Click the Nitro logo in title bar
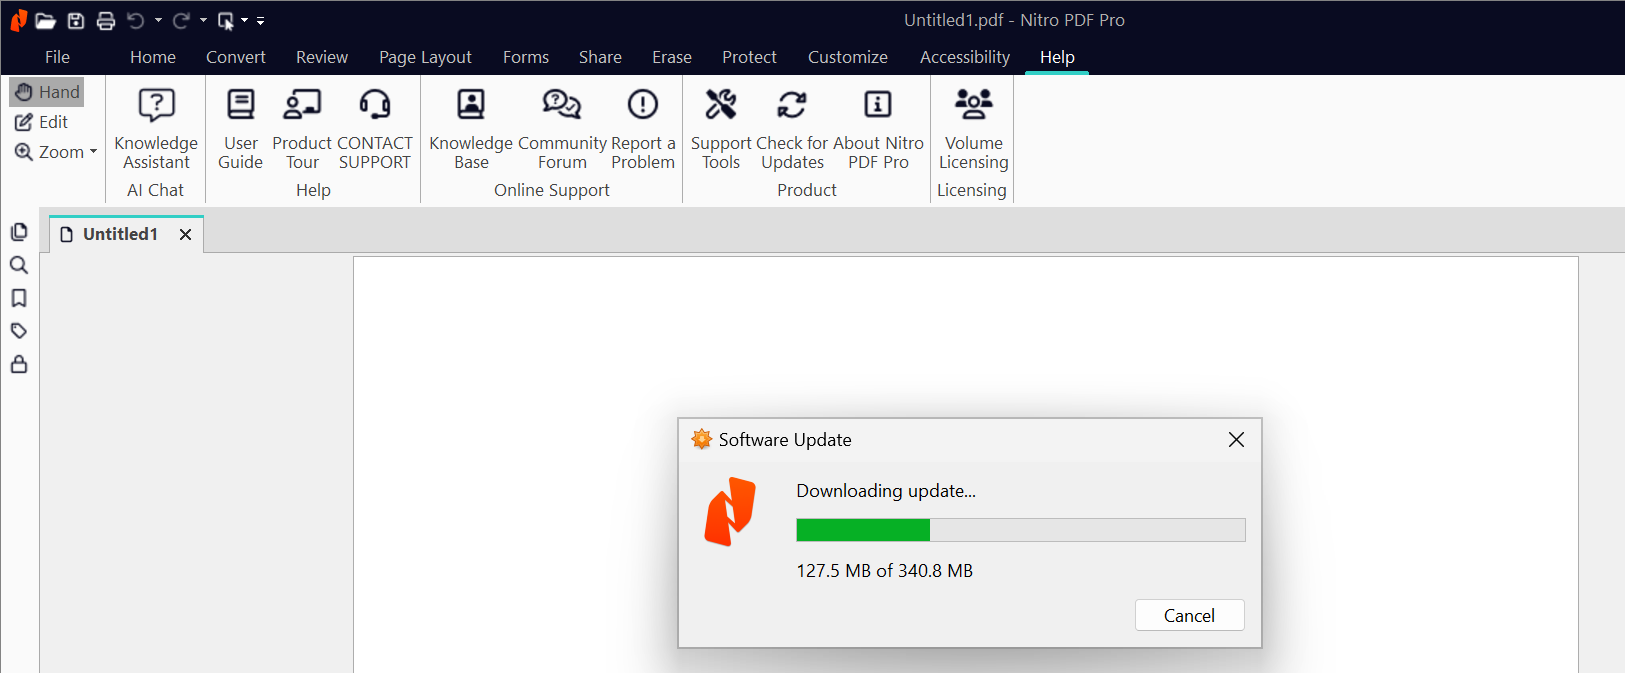Viewport: 1625px width, 673px height. [x=19, y=20]
